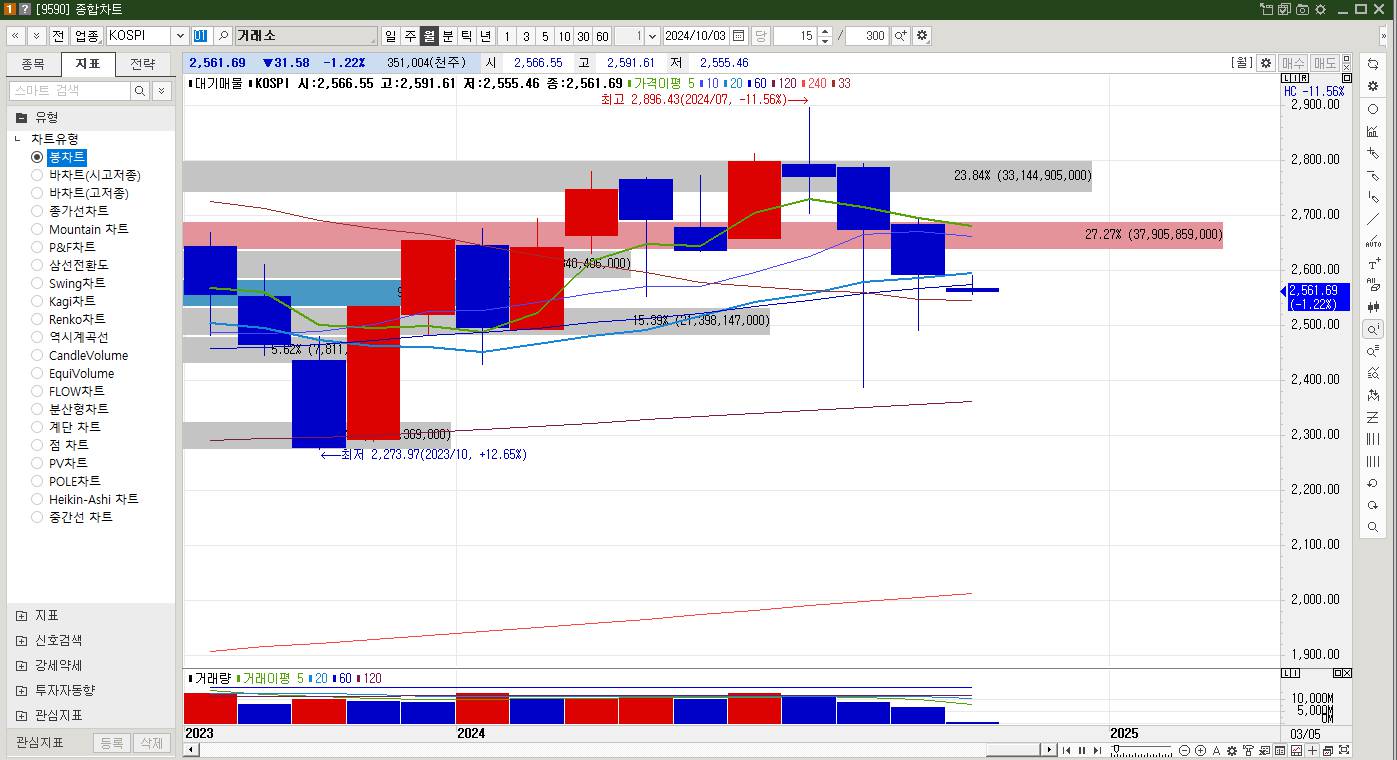Viewport: 1397px width, 760px height.
Task: Select the circle drawing tool
Action: coord(1373,109)
